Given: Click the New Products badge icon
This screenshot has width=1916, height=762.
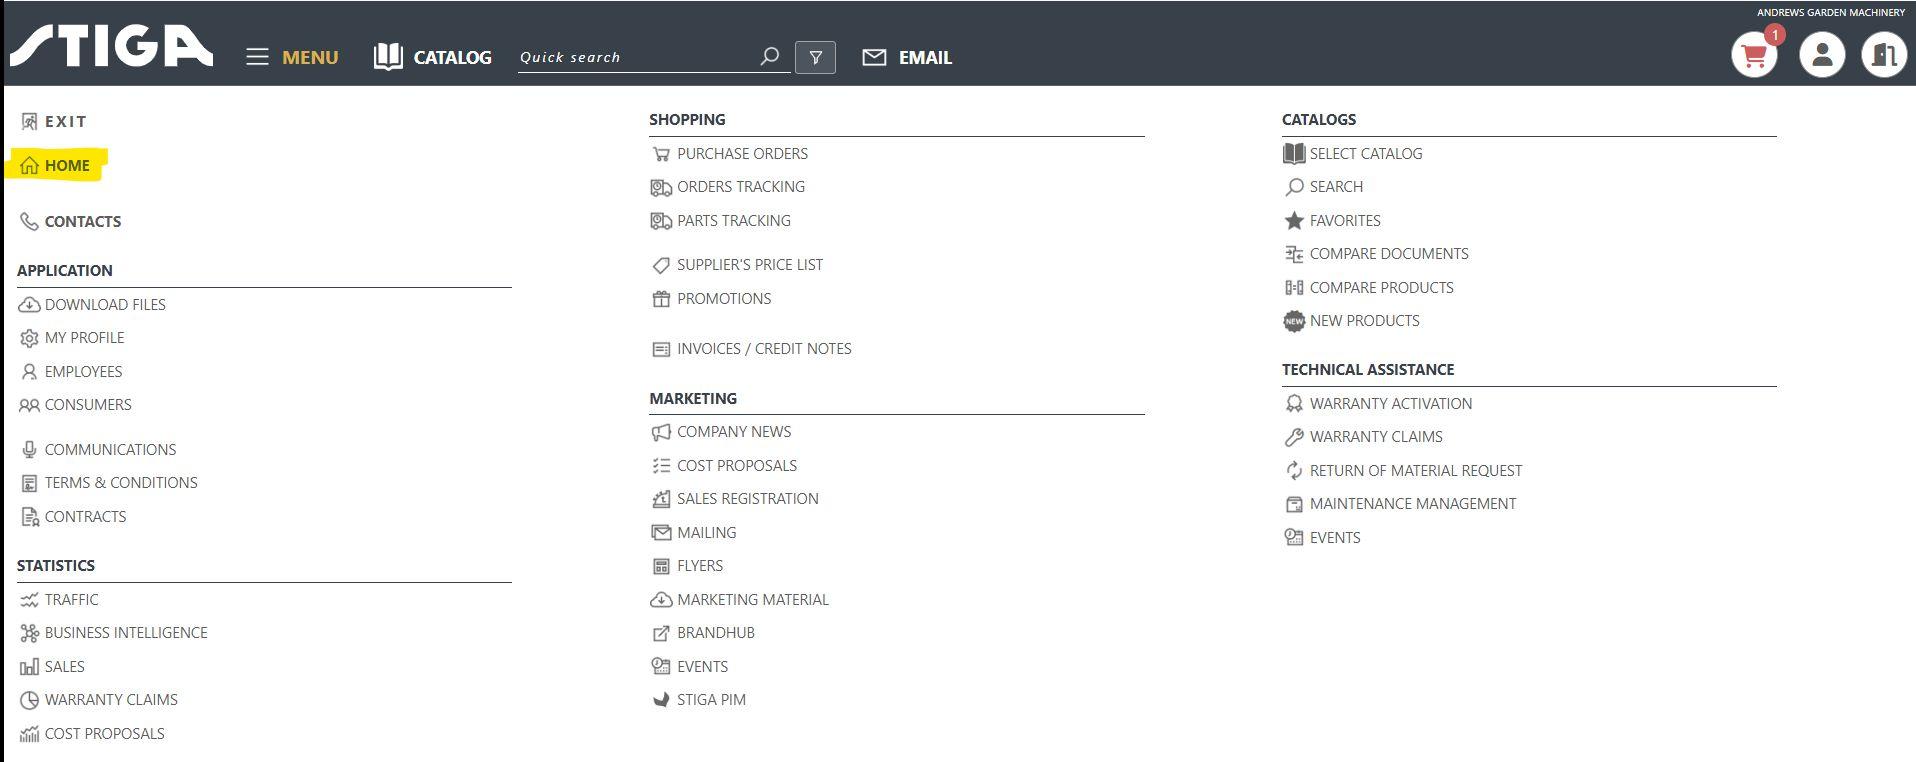Looking at the screenshot, I should click(1294, 321).
